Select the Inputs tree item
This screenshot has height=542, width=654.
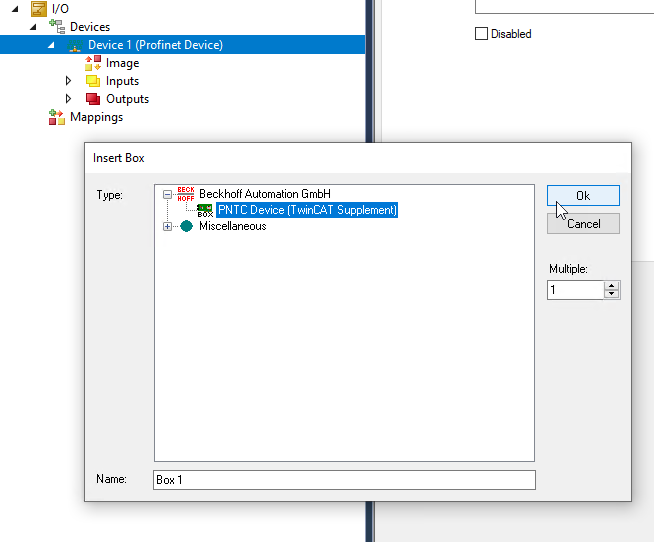click(122, 81)
